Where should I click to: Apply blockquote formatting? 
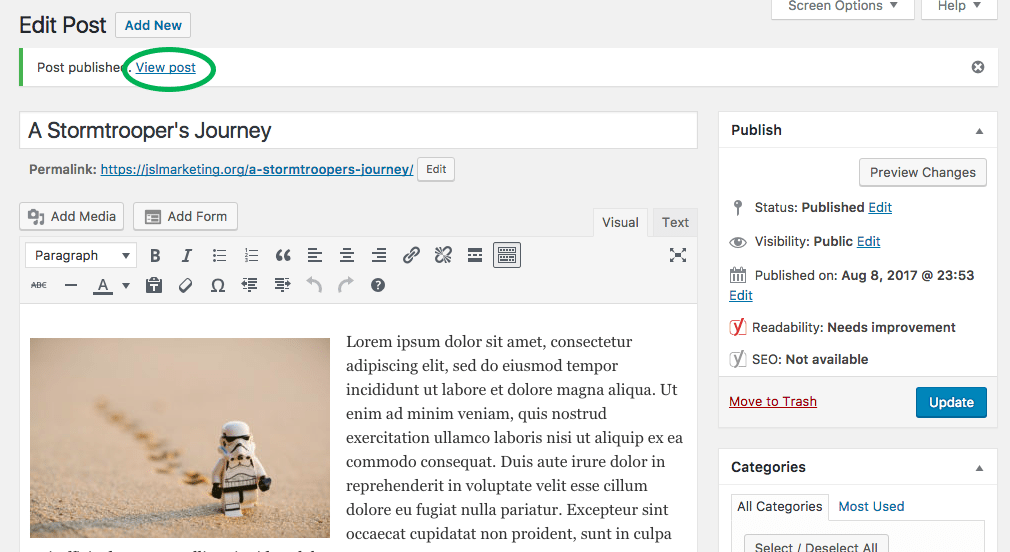pyautogui.click(x=283, y=256)
